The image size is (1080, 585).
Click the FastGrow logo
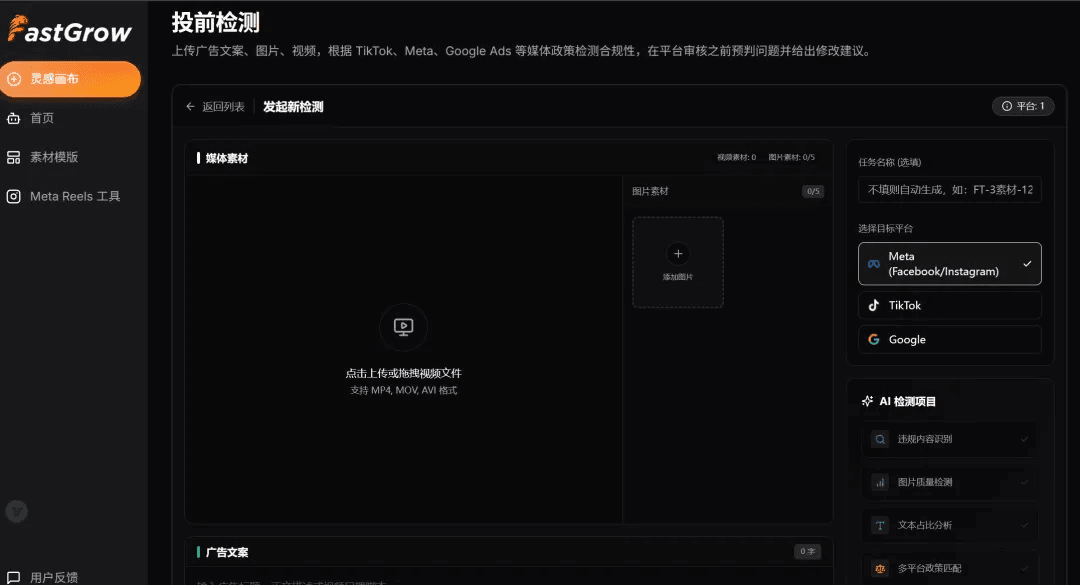[x=68, y=30]
